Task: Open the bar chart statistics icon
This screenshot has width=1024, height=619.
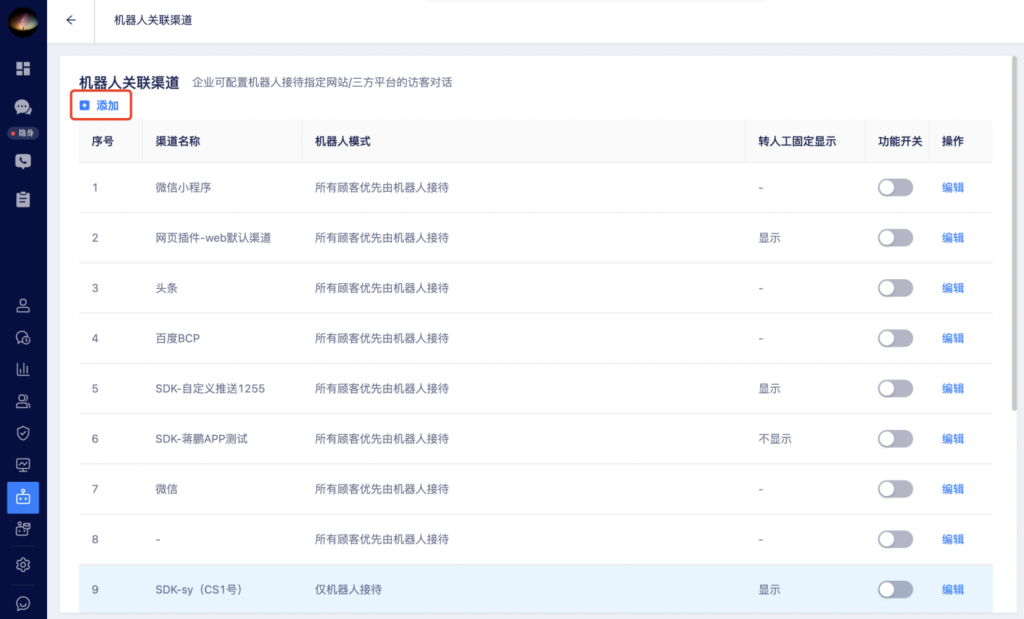Action: coord(23,369)
